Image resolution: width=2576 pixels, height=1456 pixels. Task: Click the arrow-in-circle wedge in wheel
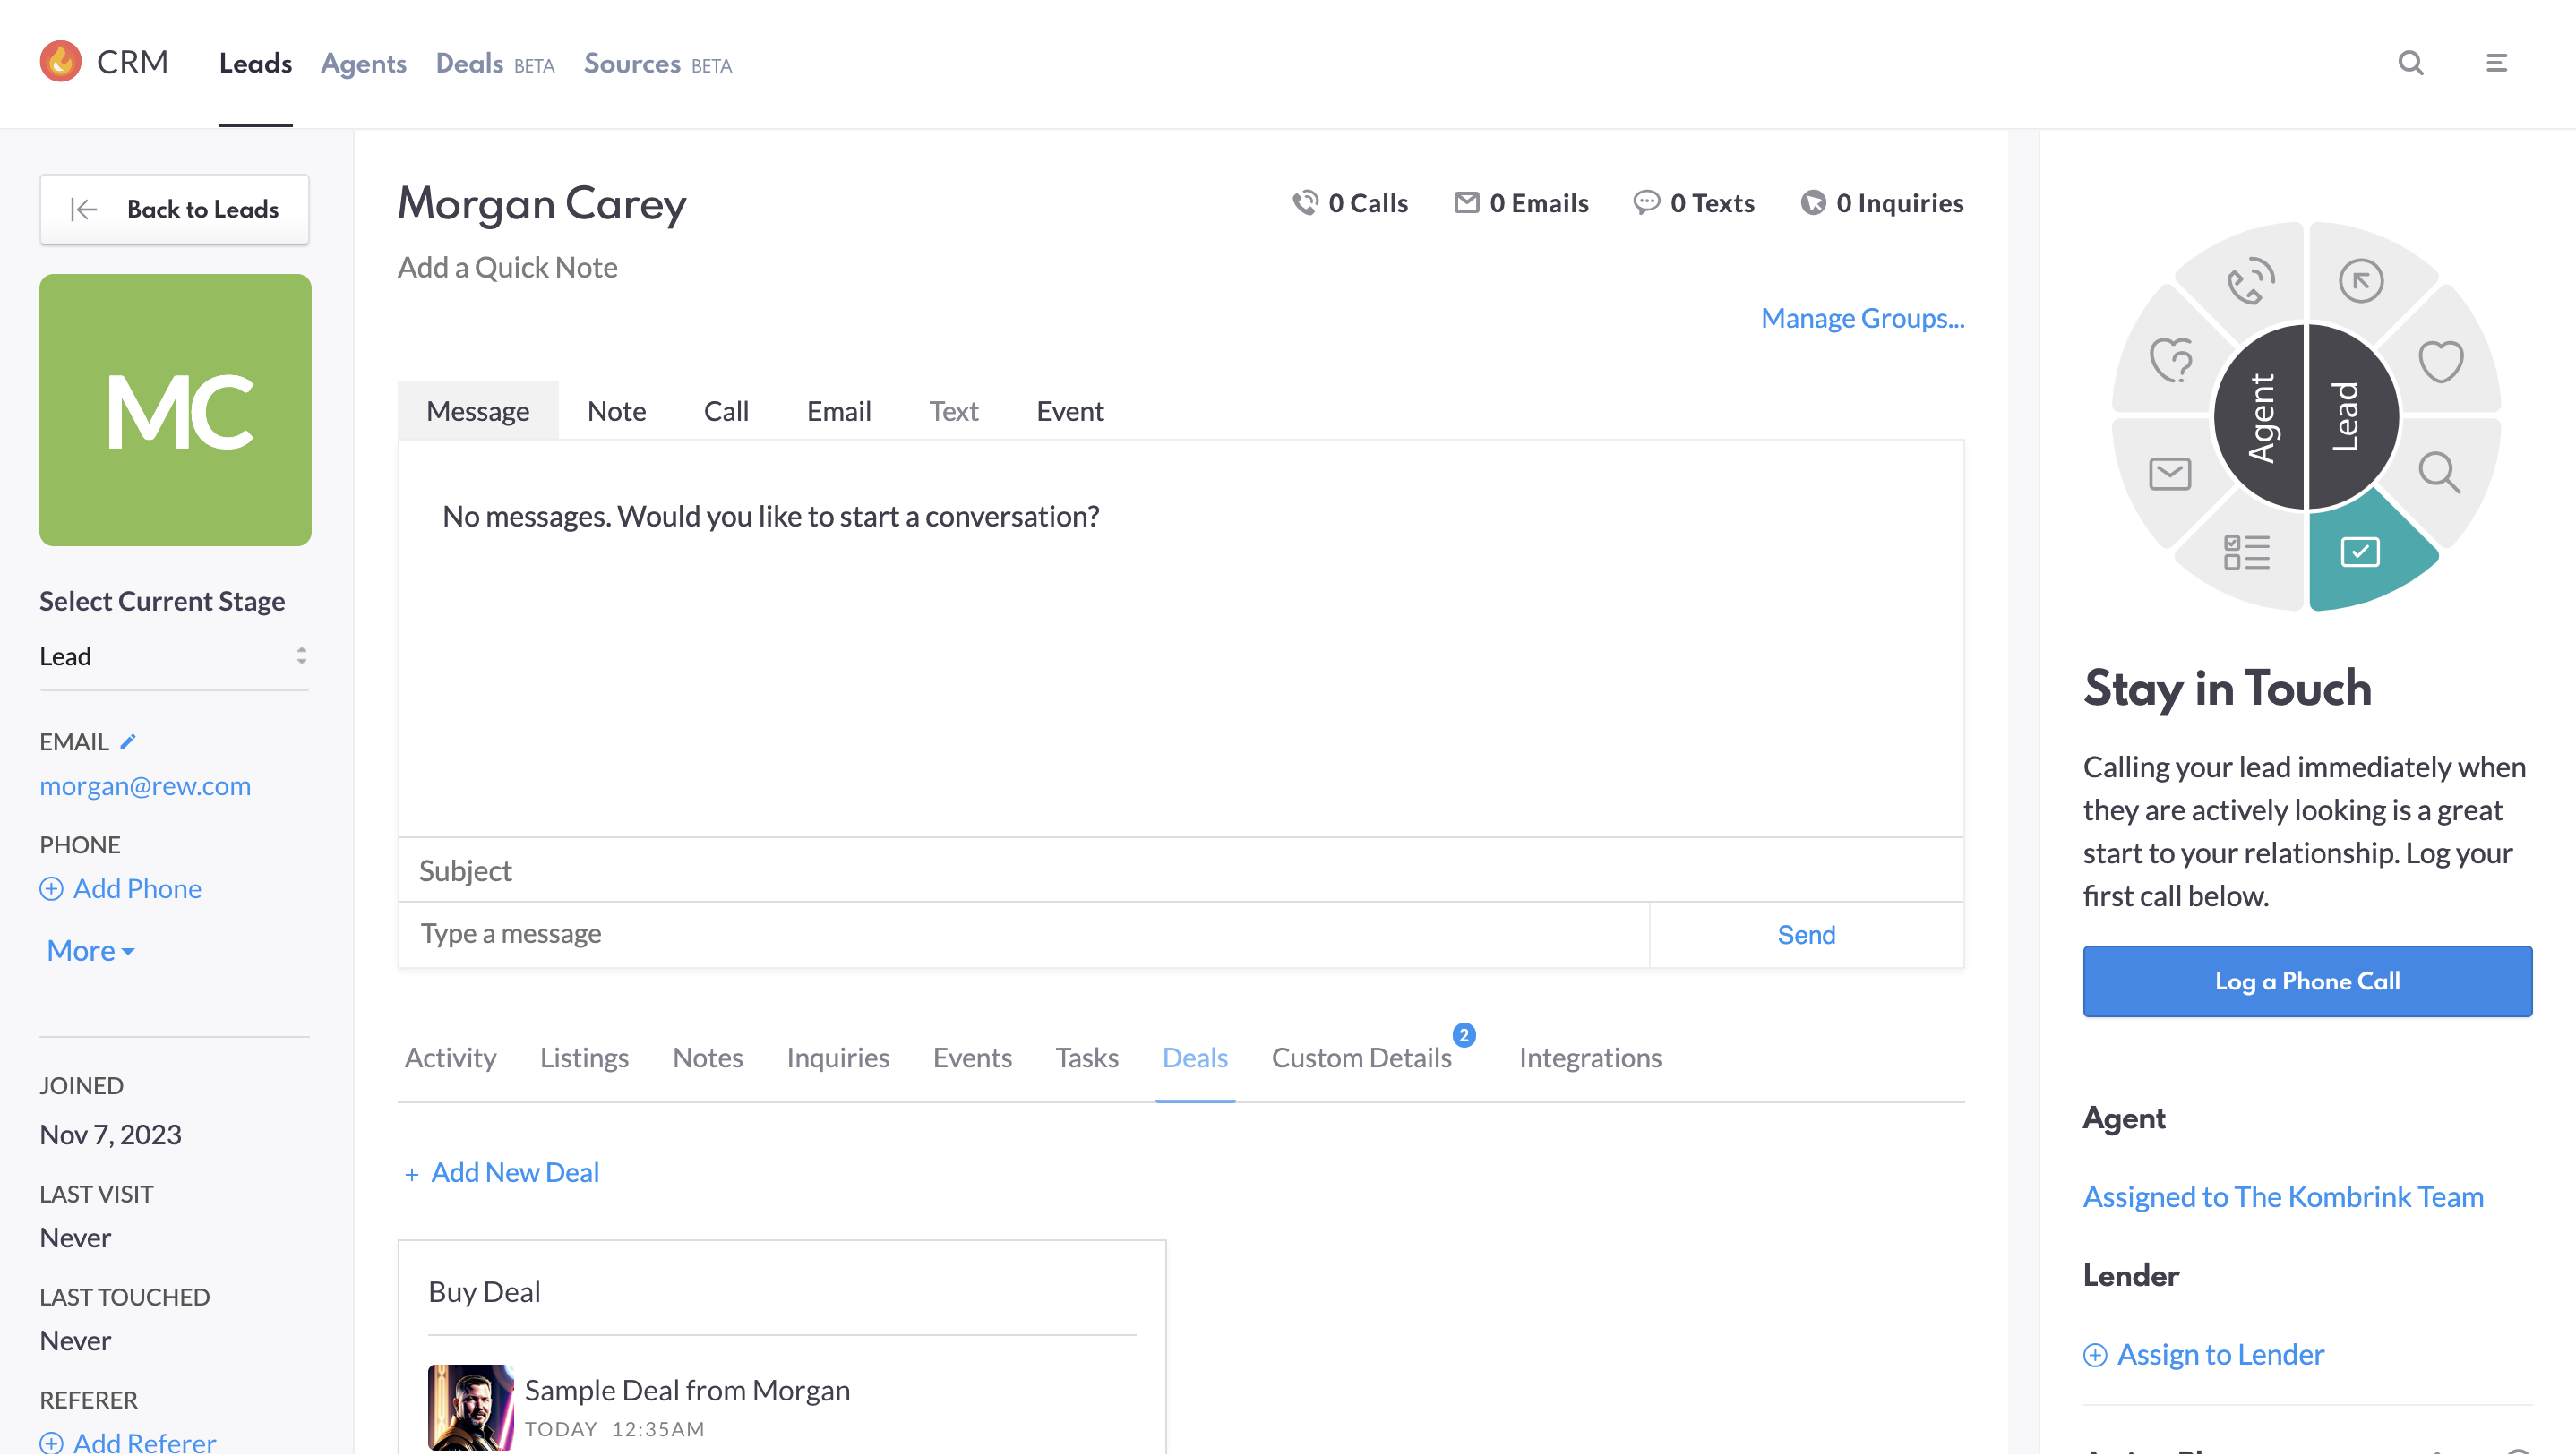pos(2361,280)
